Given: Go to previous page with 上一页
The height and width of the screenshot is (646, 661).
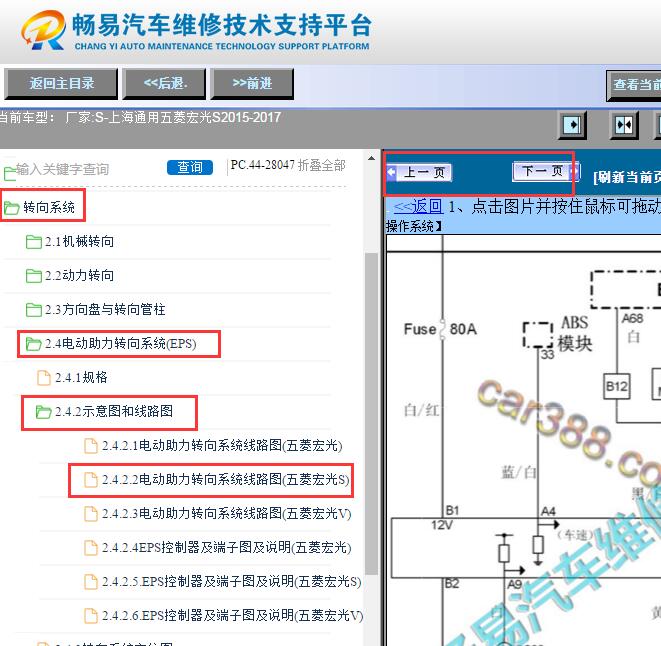Looking at the screenshot, I should [x=419, y=172].
